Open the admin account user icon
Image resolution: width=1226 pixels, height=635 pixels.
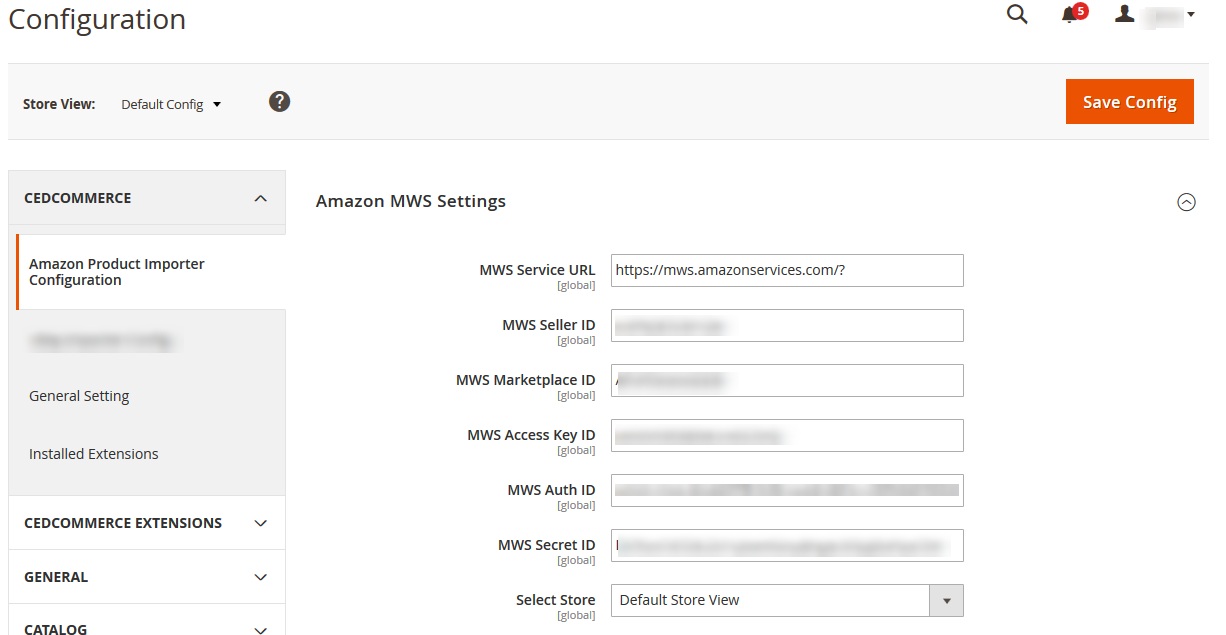click(1123, 13)
